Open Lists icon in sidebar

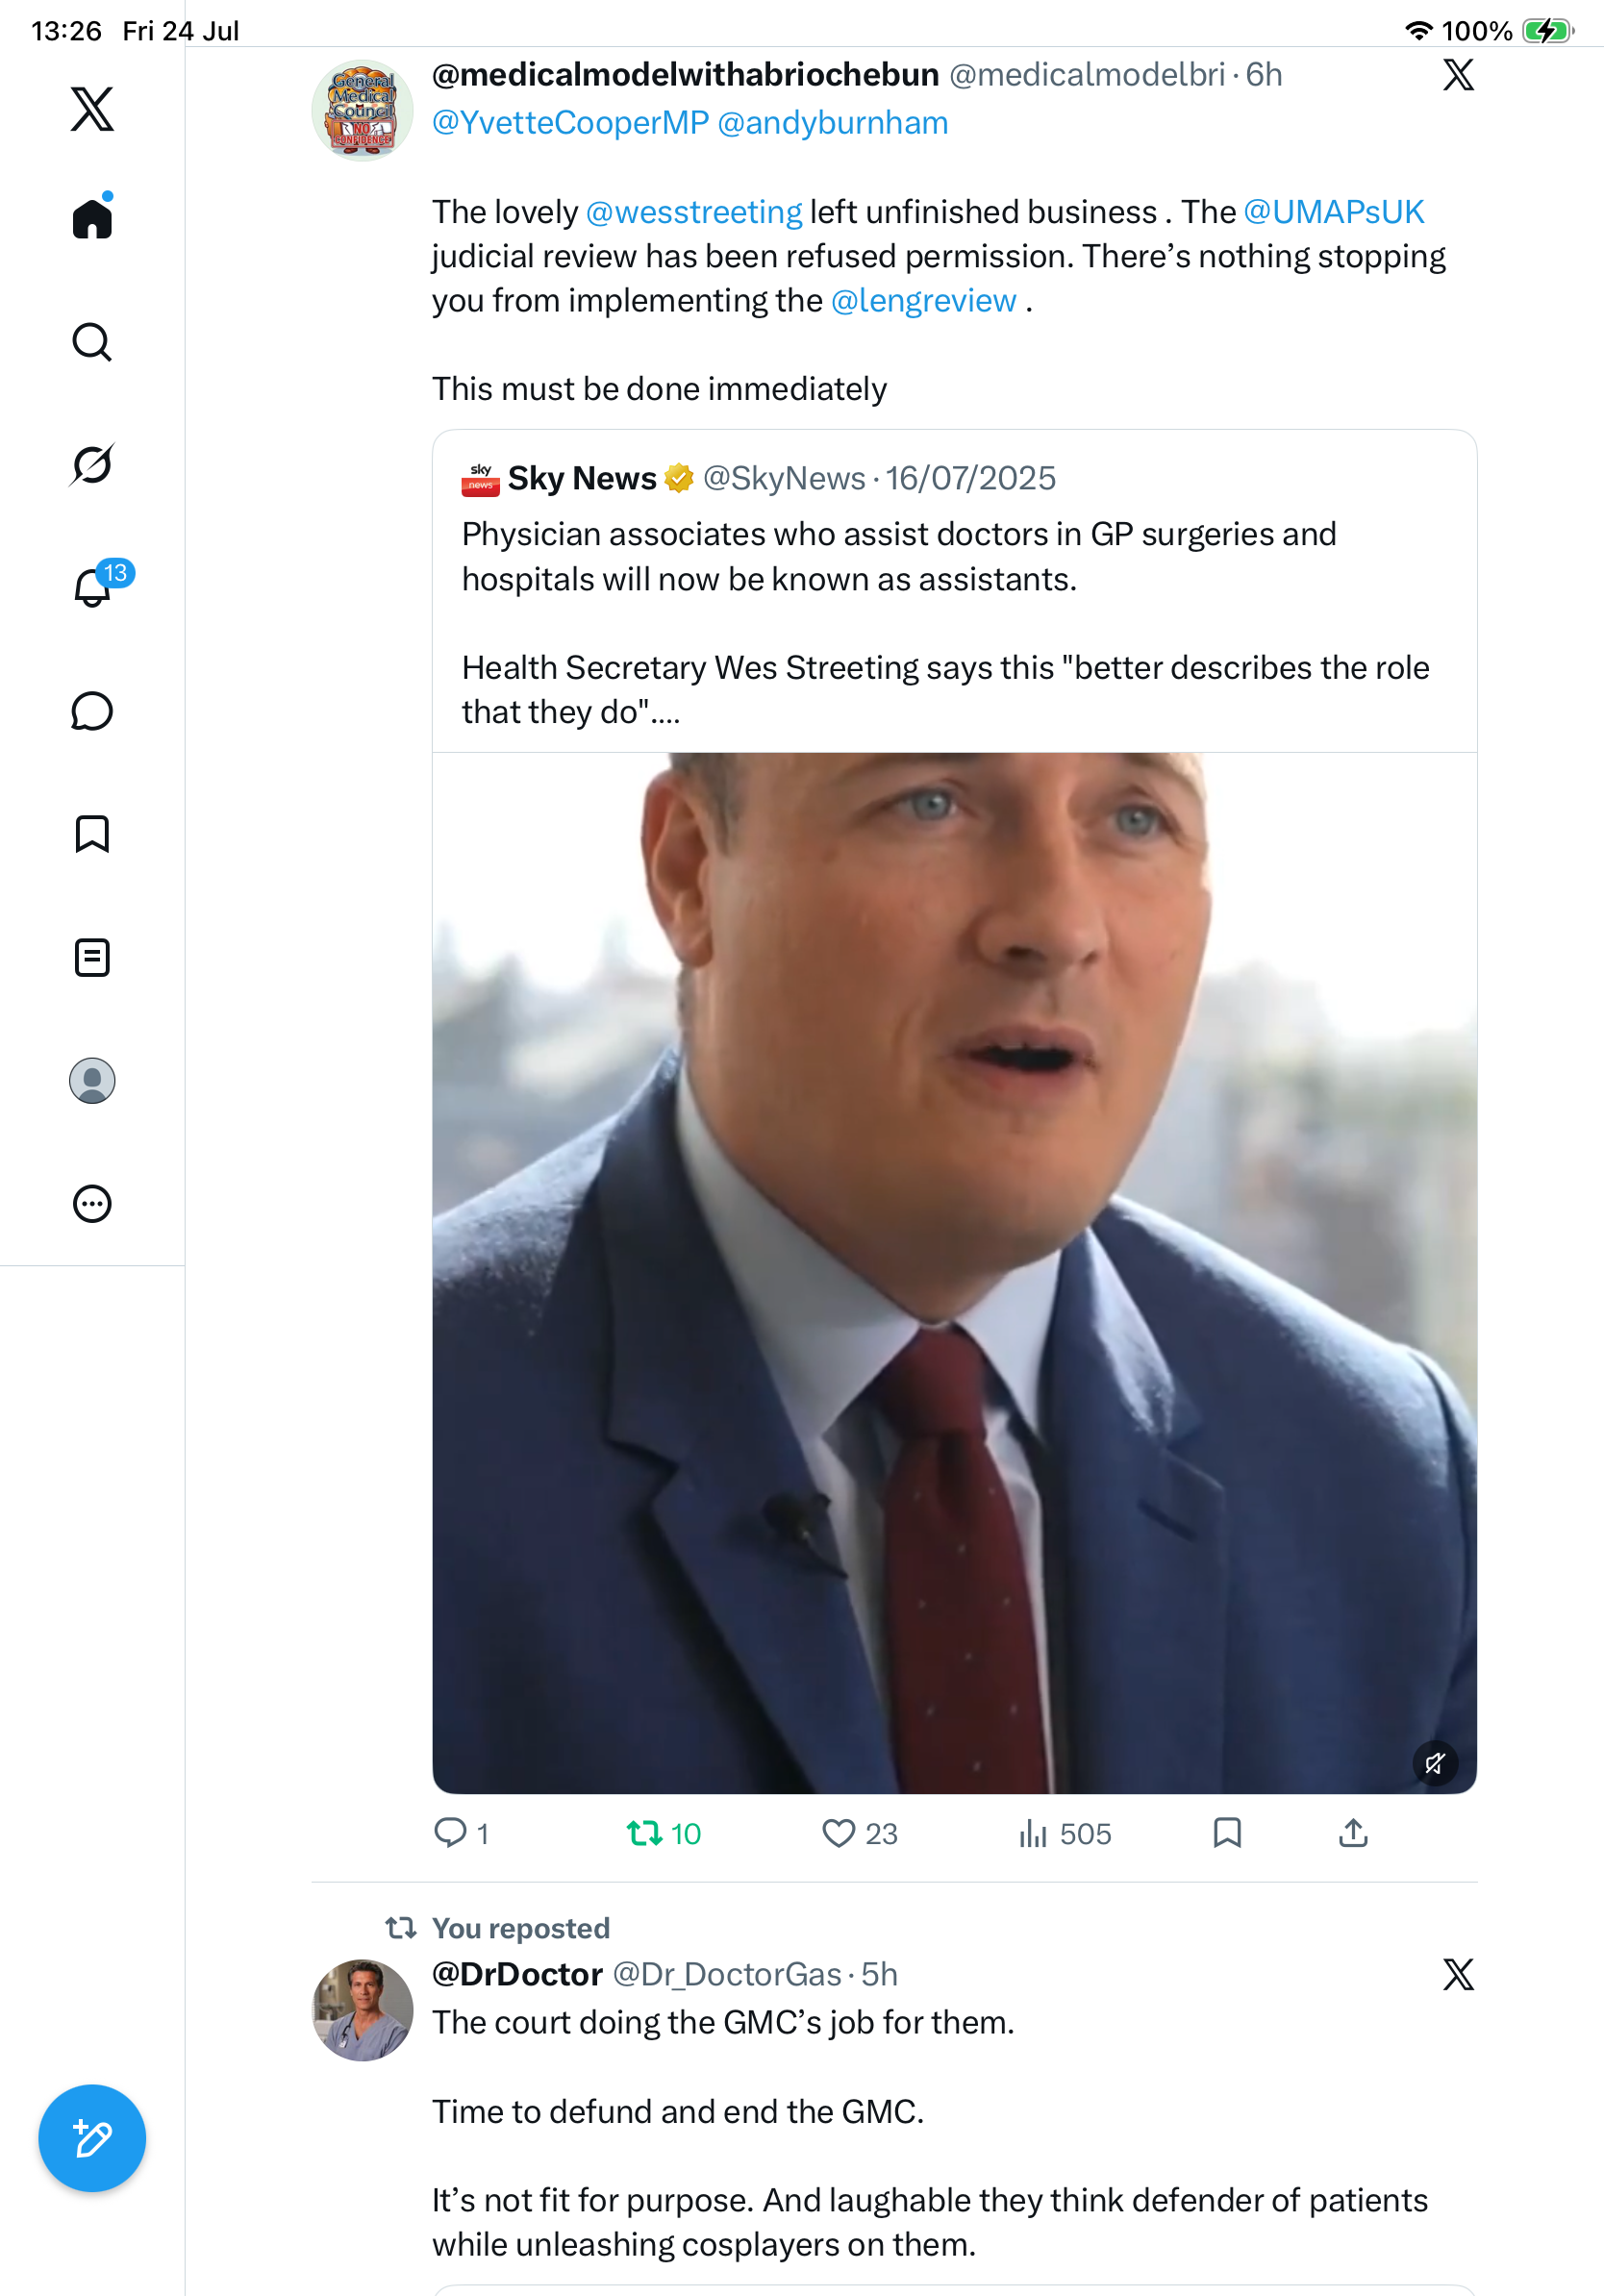[x=92, y=957]
